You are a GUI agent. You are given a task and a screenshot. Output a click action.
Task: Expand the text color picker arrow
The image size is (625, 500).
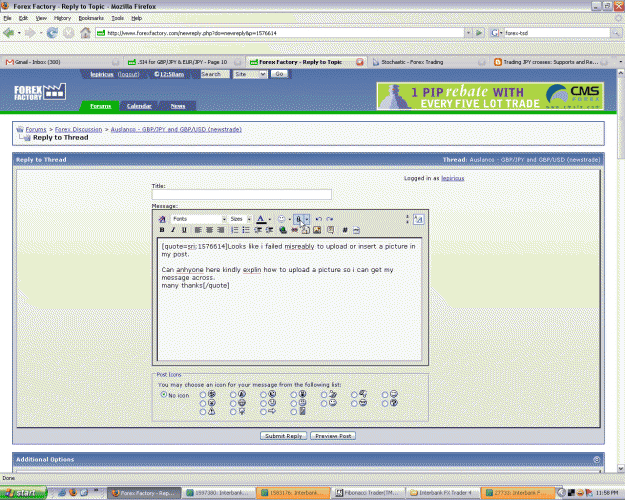tap(270, 219)
